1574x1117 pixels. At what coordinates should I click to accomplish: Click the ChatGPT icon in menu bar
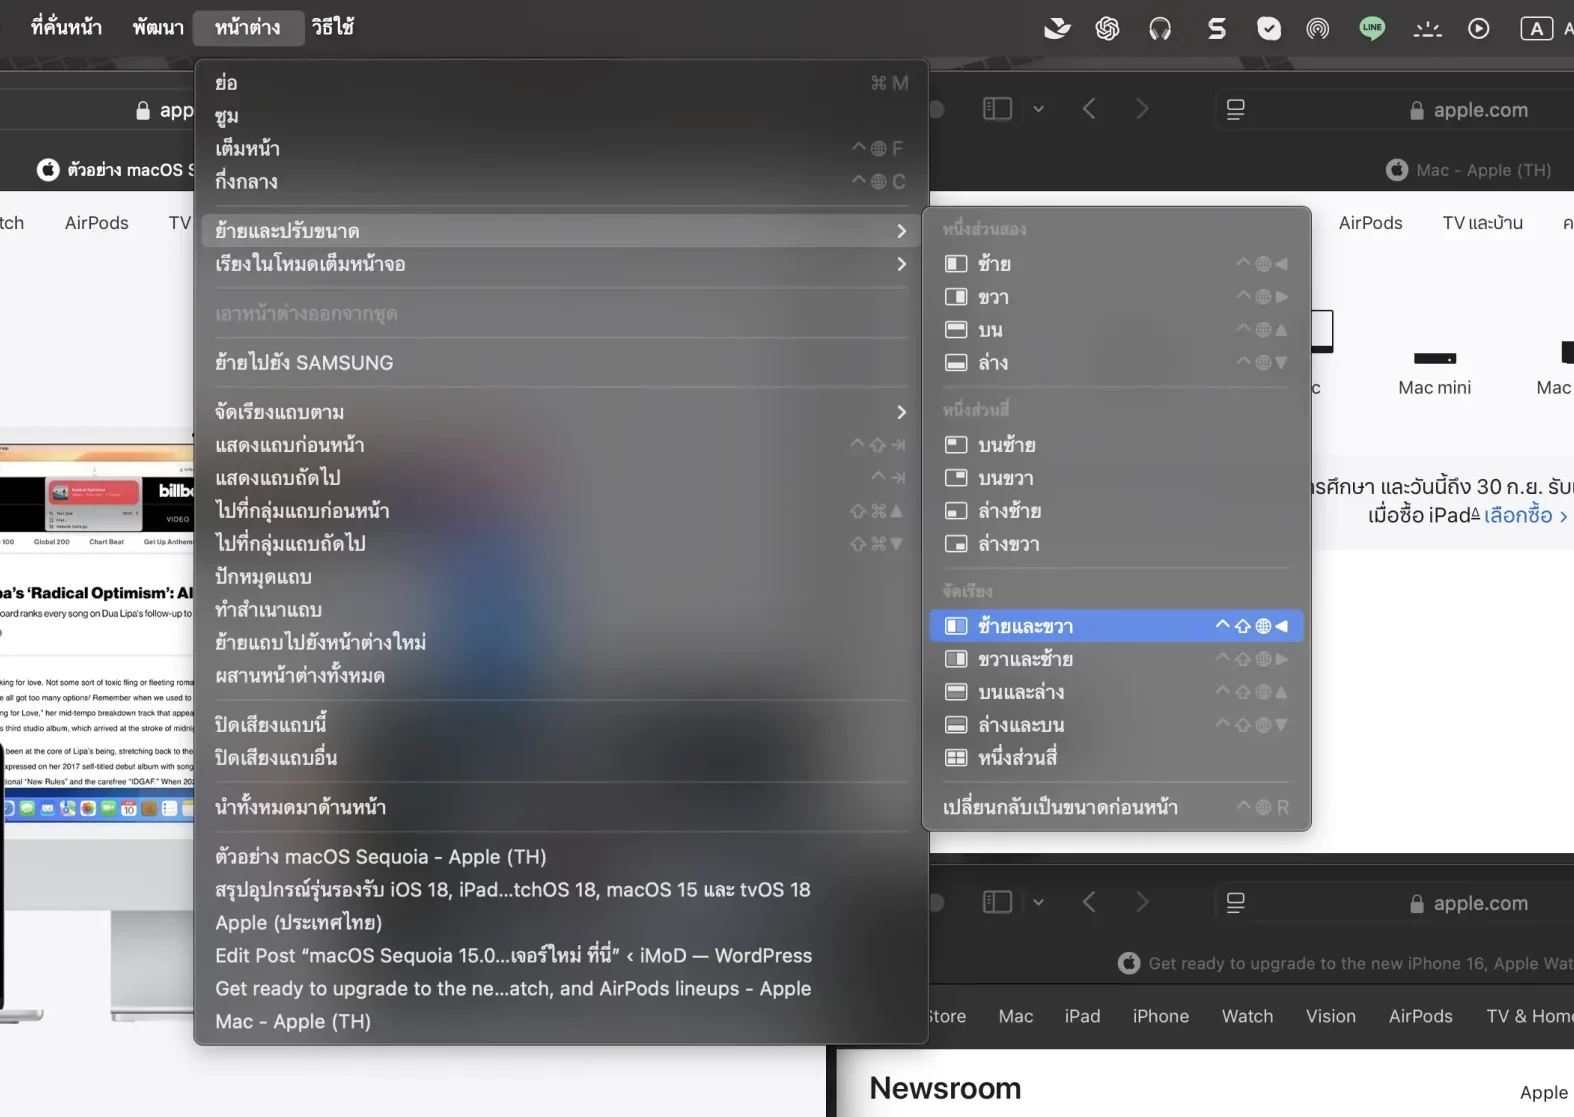coord(1107,29)
